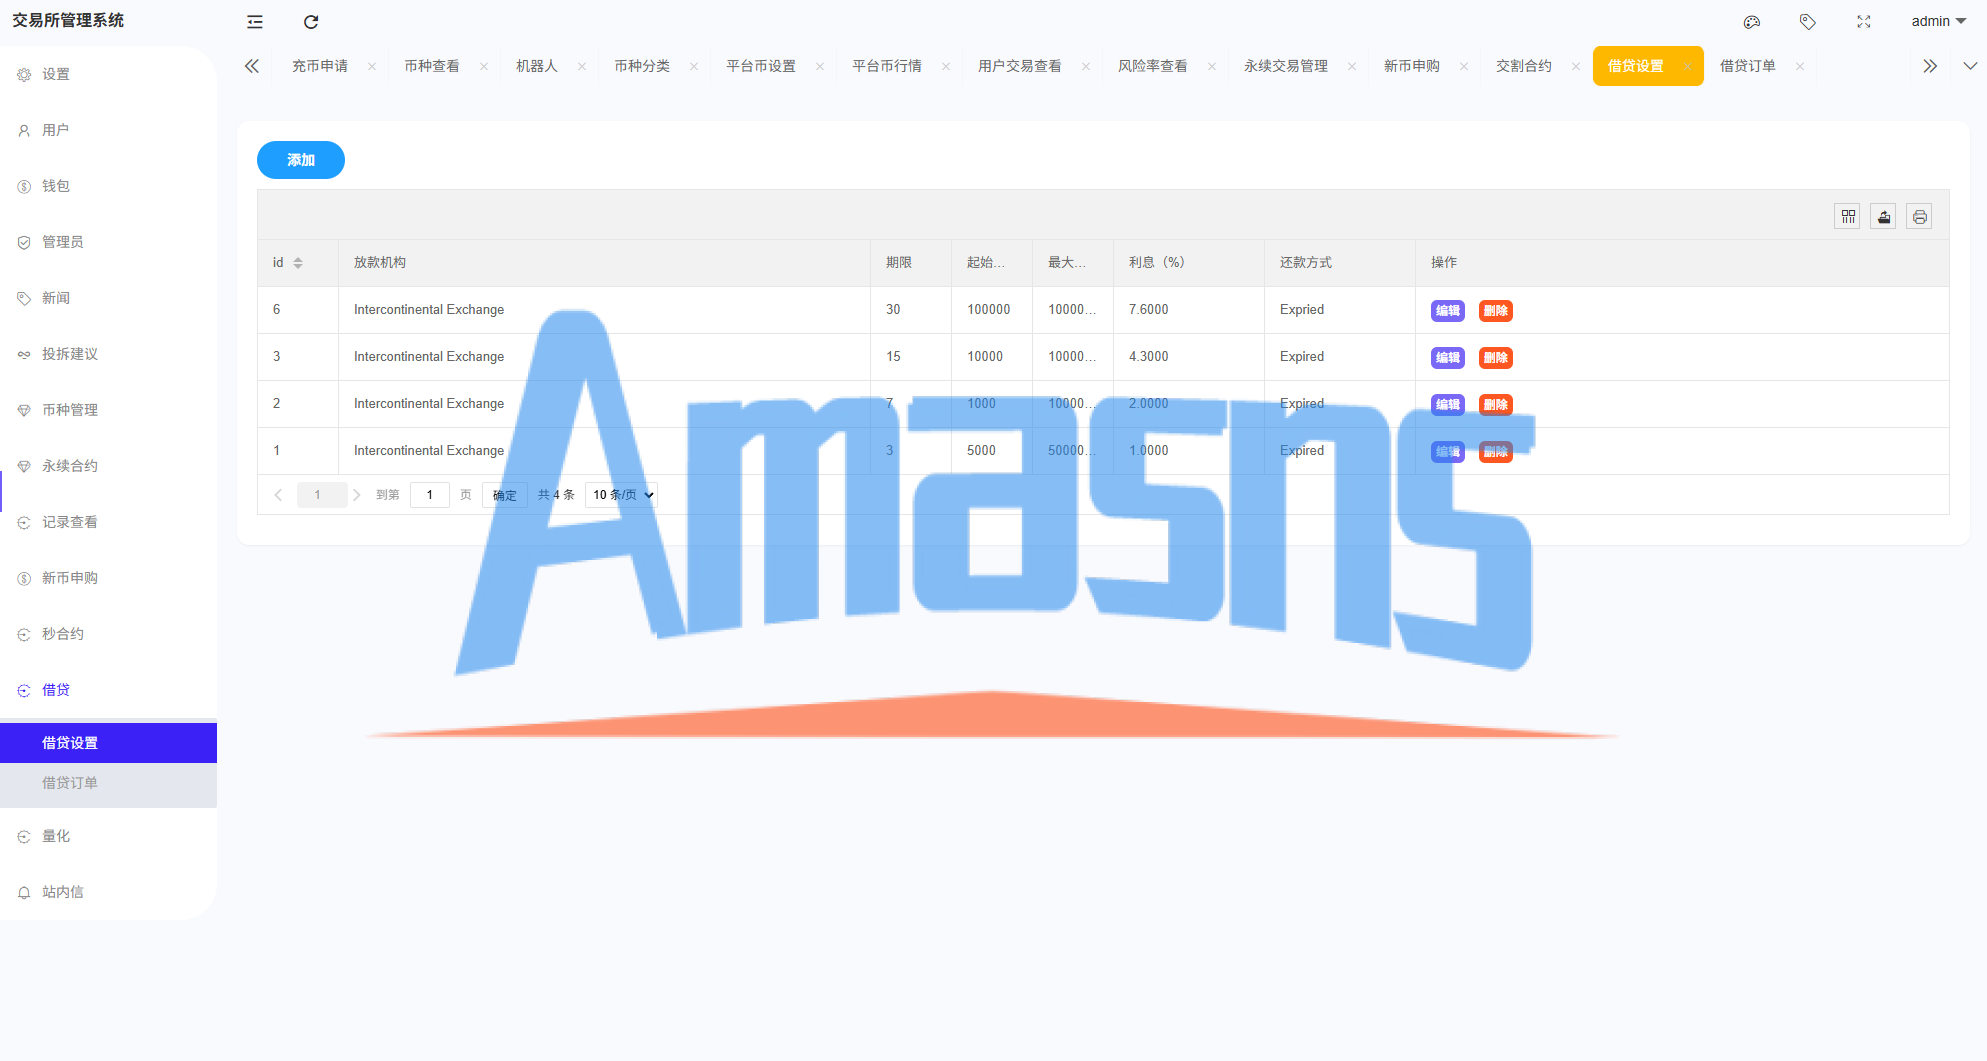Switch to the 借贷订单 tab
This screenshot has width=1987, height=1061.
pyautogui.click(x=1747, y=66)
